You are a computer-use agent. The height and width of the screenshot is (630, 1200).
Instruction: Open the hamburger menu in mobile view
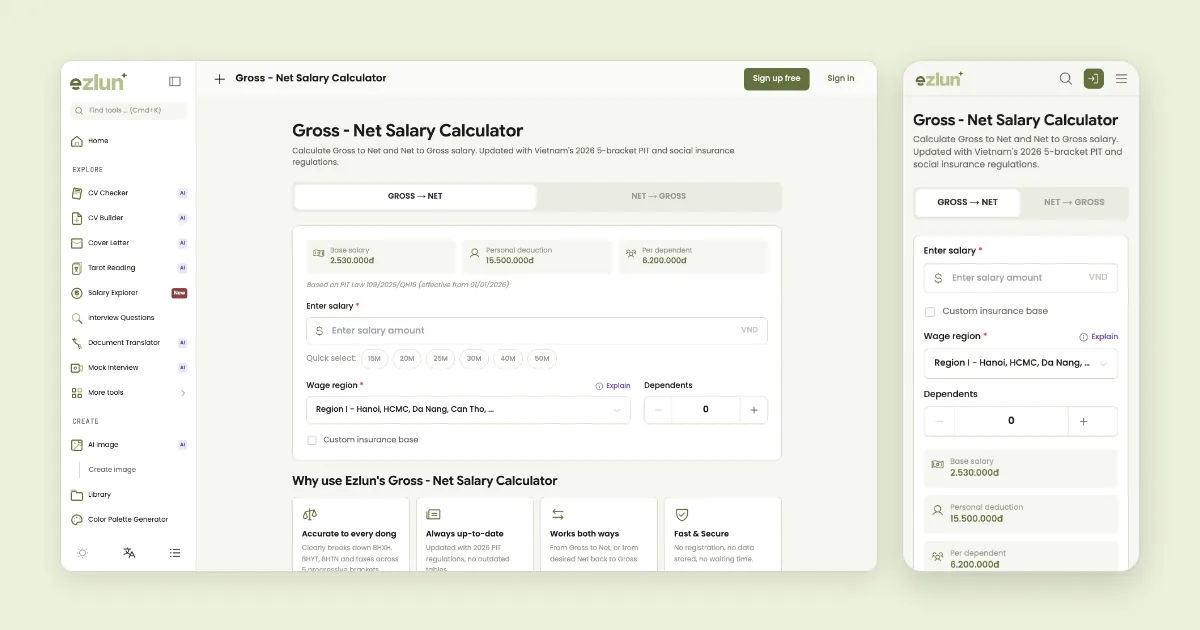pyautogui.click(x=1121, y=79)
